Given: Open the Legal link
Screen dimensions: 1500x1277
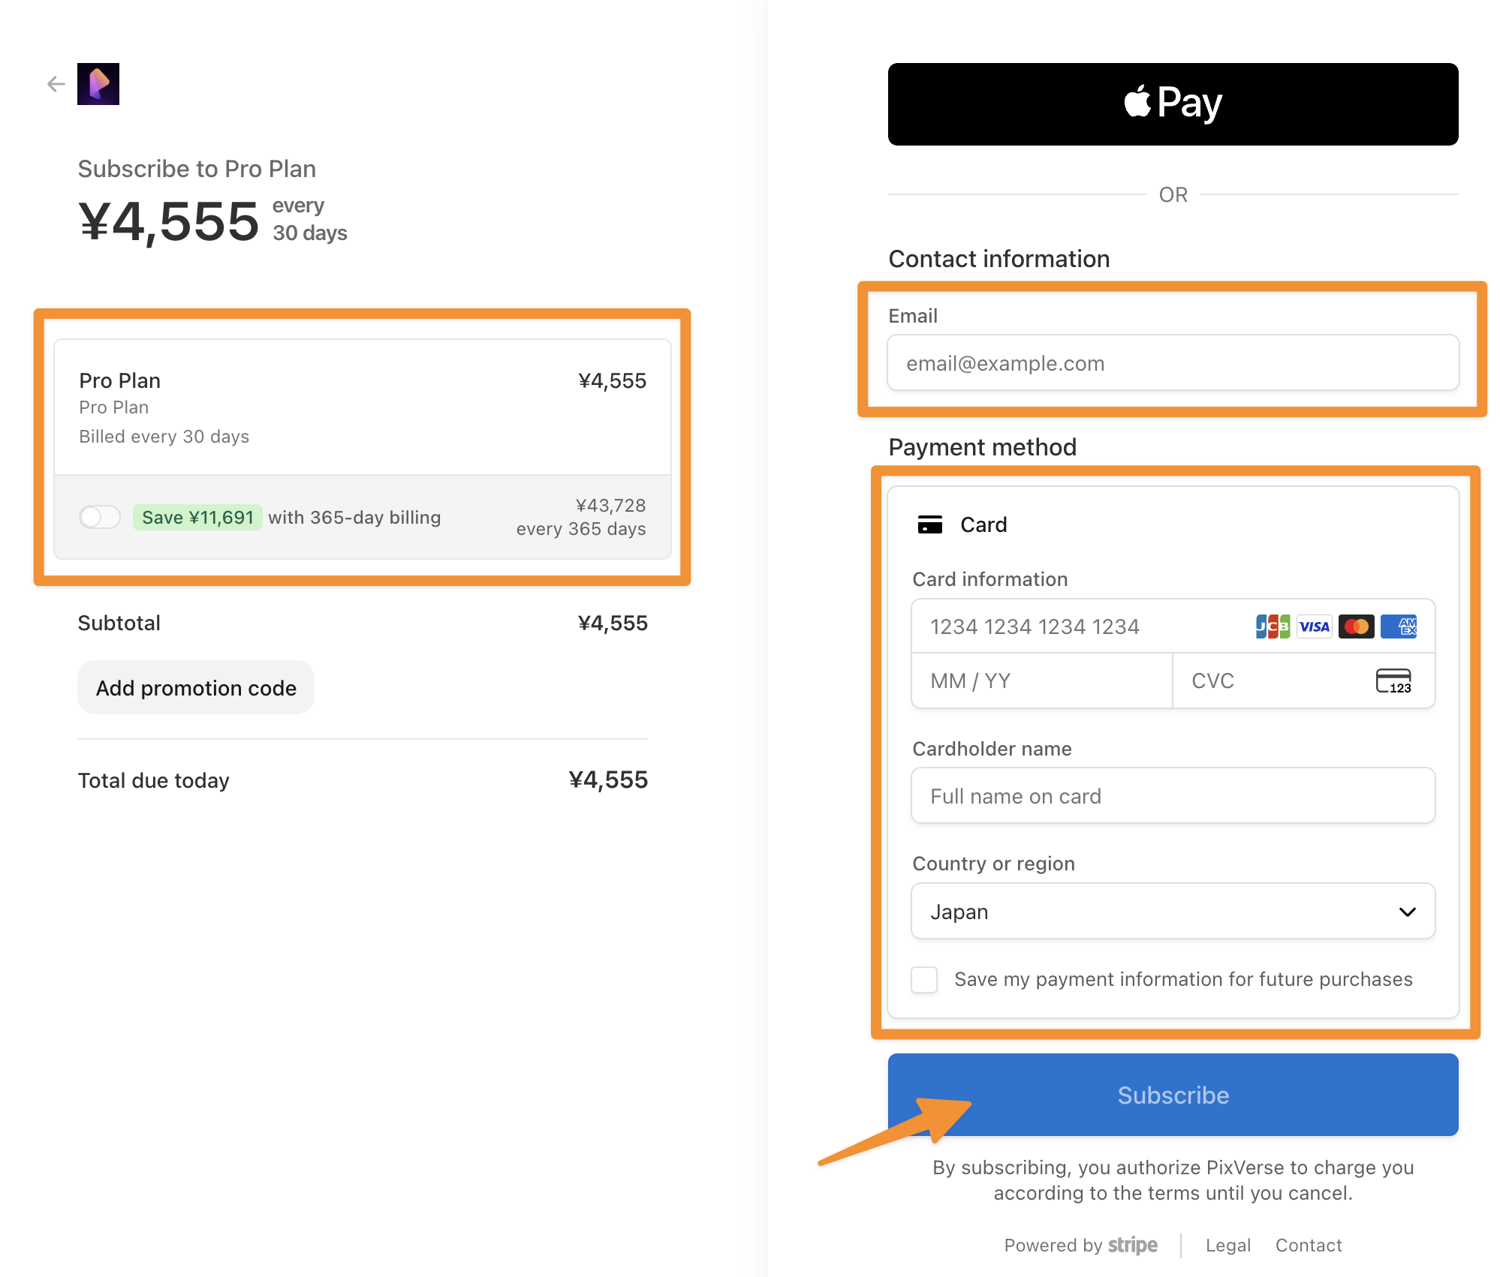Looking at the screenshot, I should 1228,1245.
